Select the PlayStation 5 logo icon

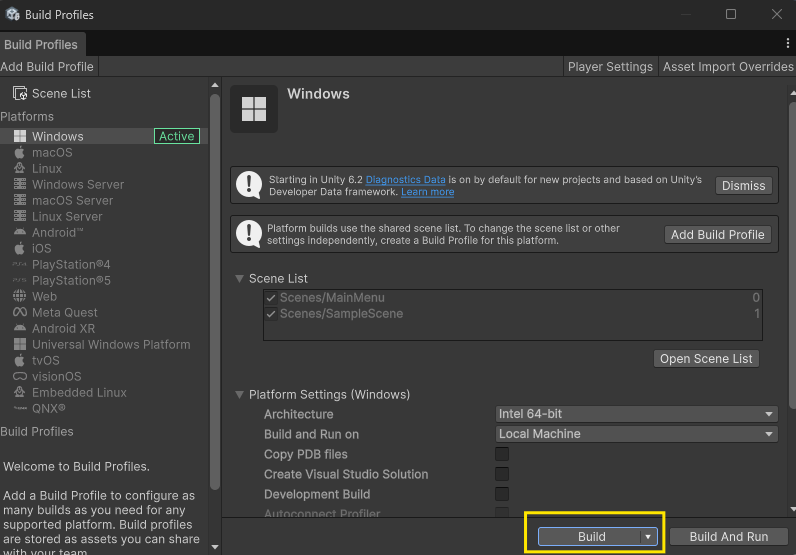(20, 280)
